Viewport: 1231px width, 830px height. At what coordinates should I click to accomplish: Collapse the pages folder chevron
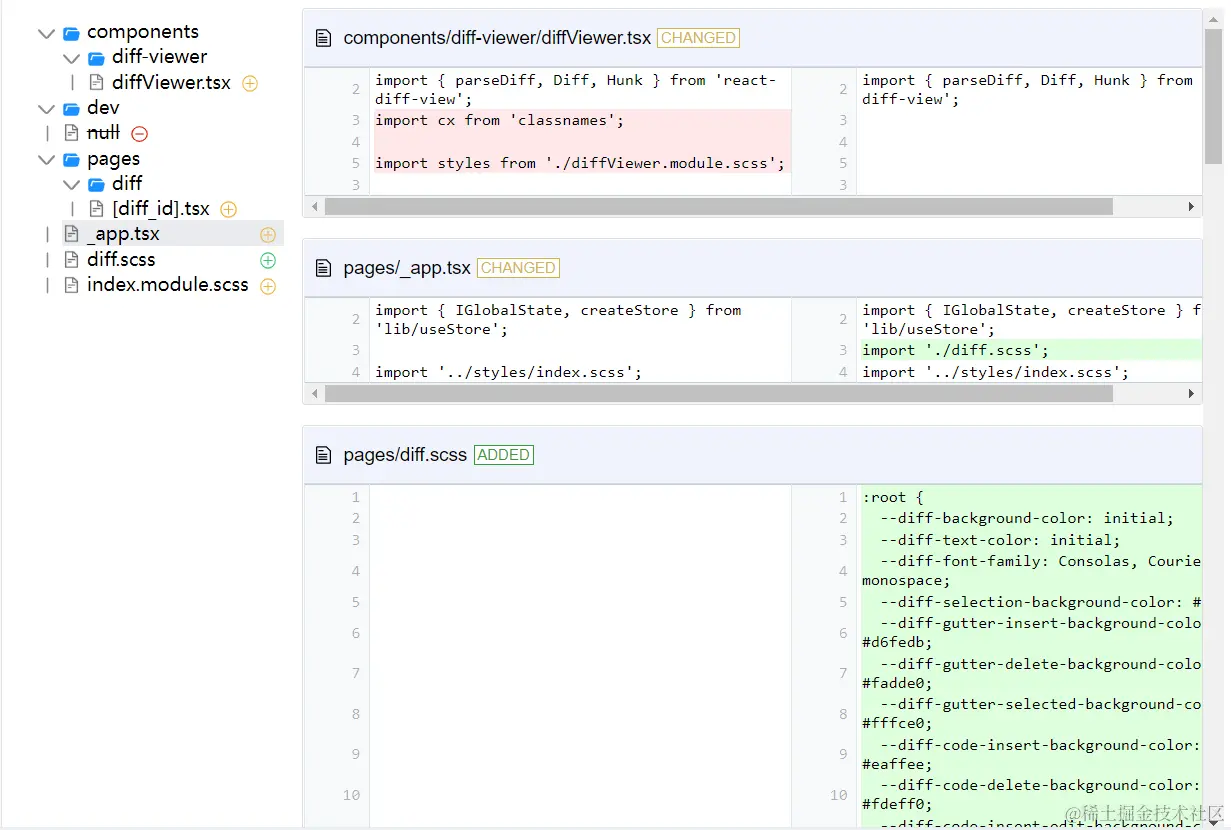coord(46,160)
